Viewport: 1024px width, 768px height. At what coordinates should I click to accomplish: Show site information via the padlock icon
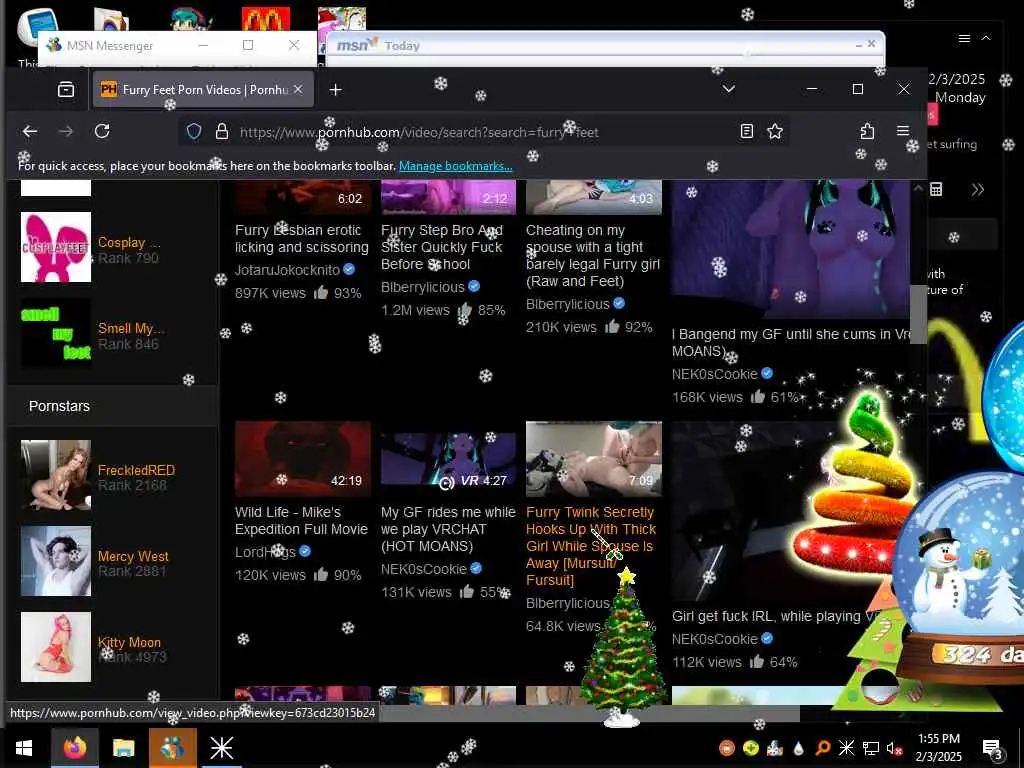(222, 131)
